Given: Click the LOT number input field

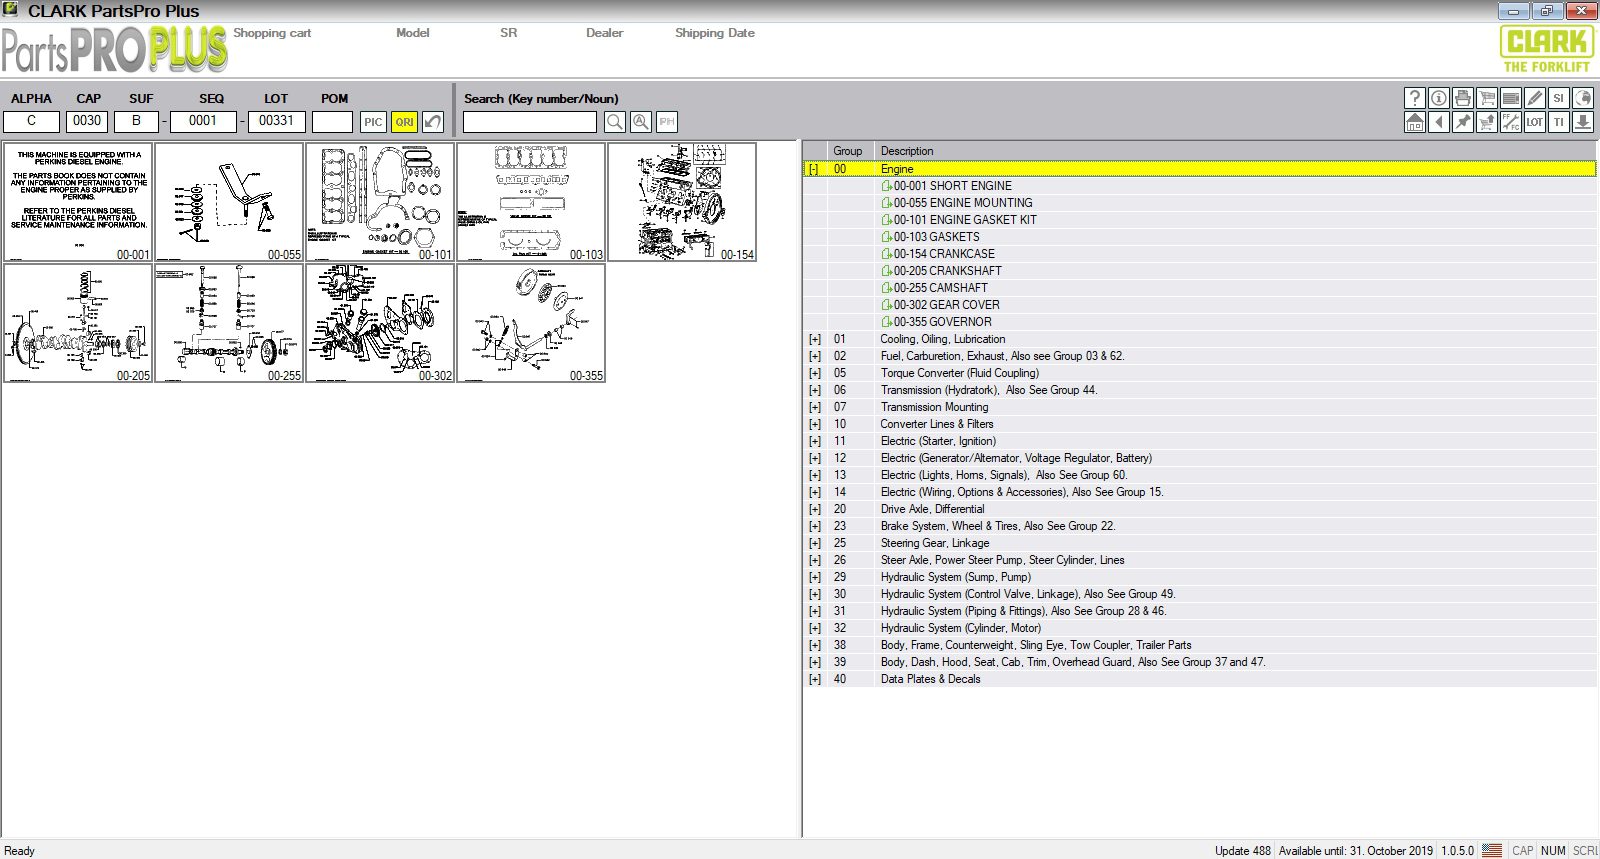Looking at the screenshot, I should [276, 121].
